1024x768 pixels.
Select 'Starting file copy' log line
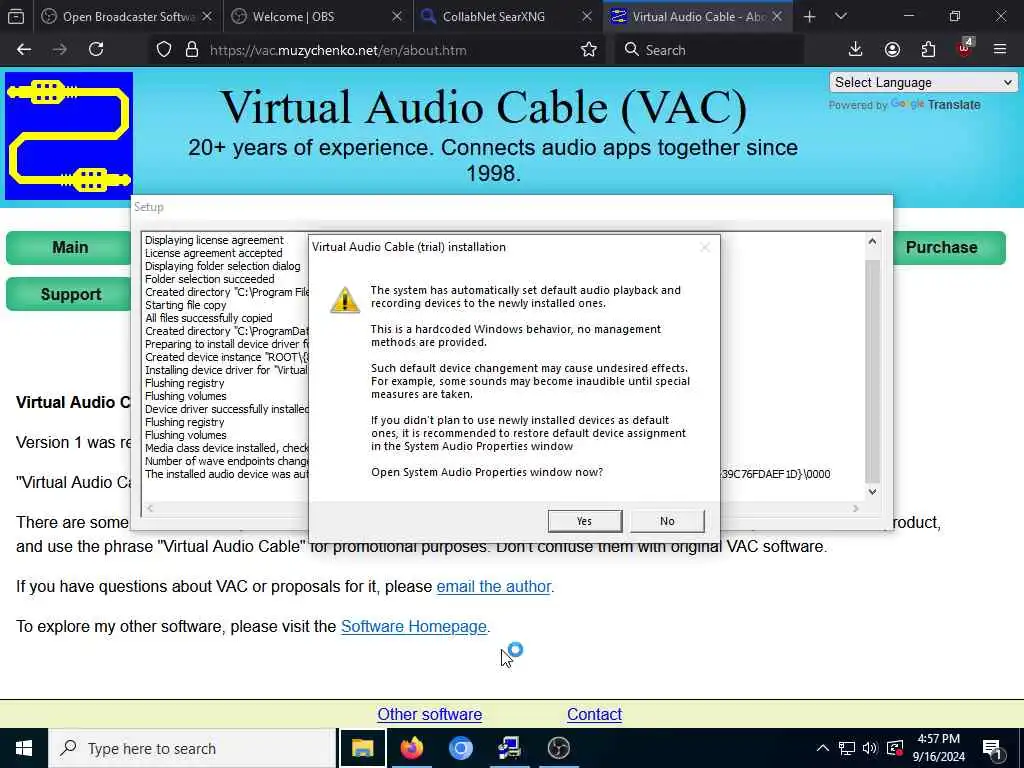point(185,305)
